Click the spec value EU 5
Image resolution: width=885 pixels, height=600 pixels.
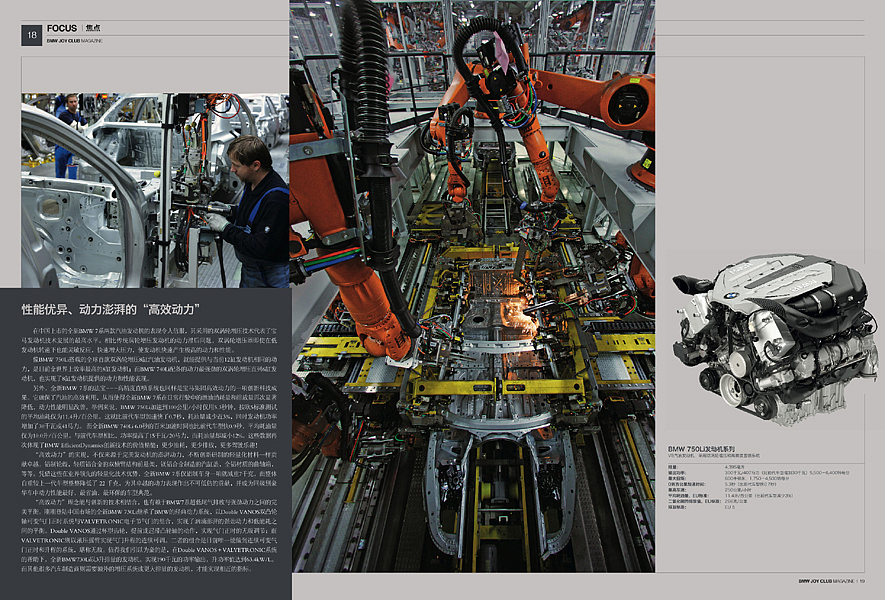tap(730, 507)
